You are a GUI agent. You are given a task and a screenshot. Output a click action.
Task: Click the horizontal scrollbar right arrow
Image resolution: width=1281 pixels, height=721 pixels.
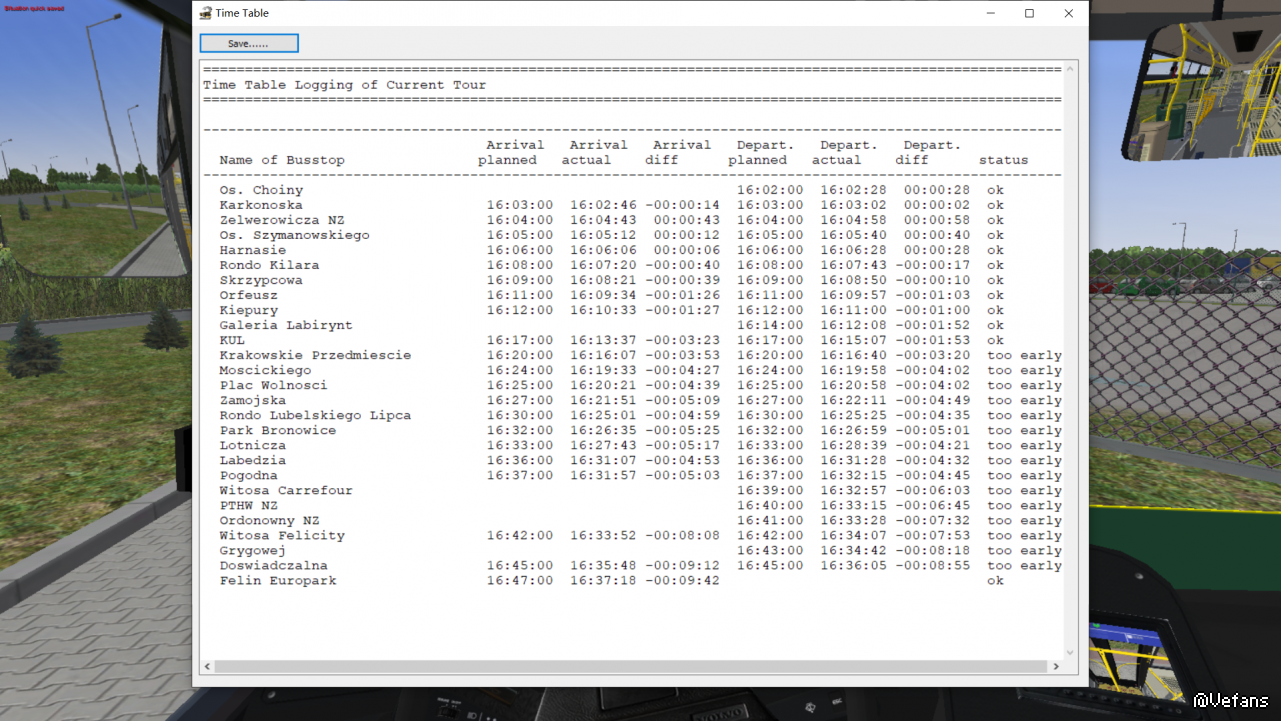pyautogui.click(x=1055, y=666)
